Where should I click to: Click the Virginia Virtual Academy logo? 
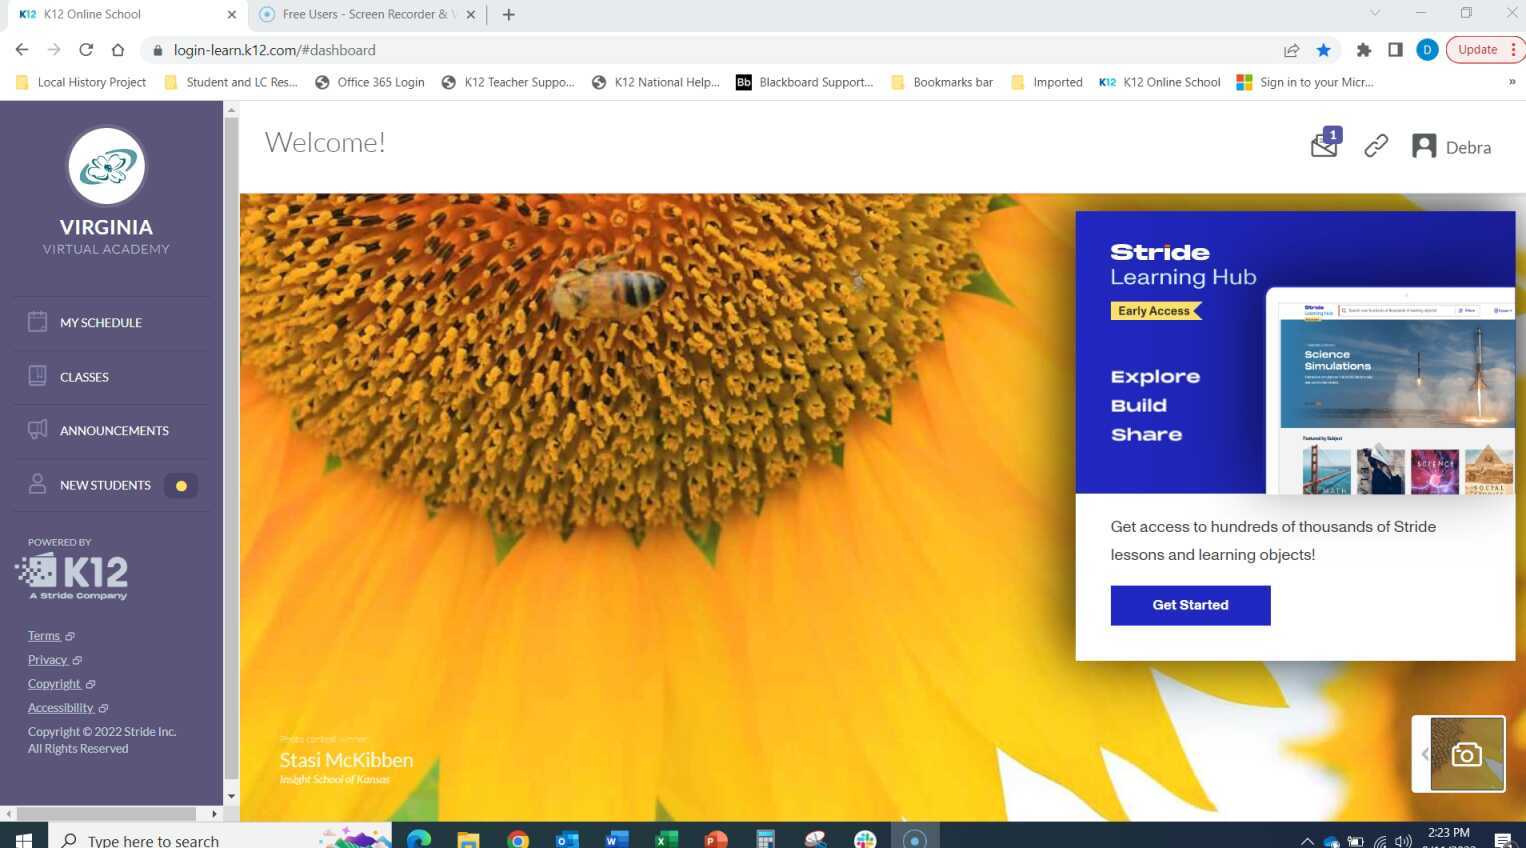click(x=107, y=166)
